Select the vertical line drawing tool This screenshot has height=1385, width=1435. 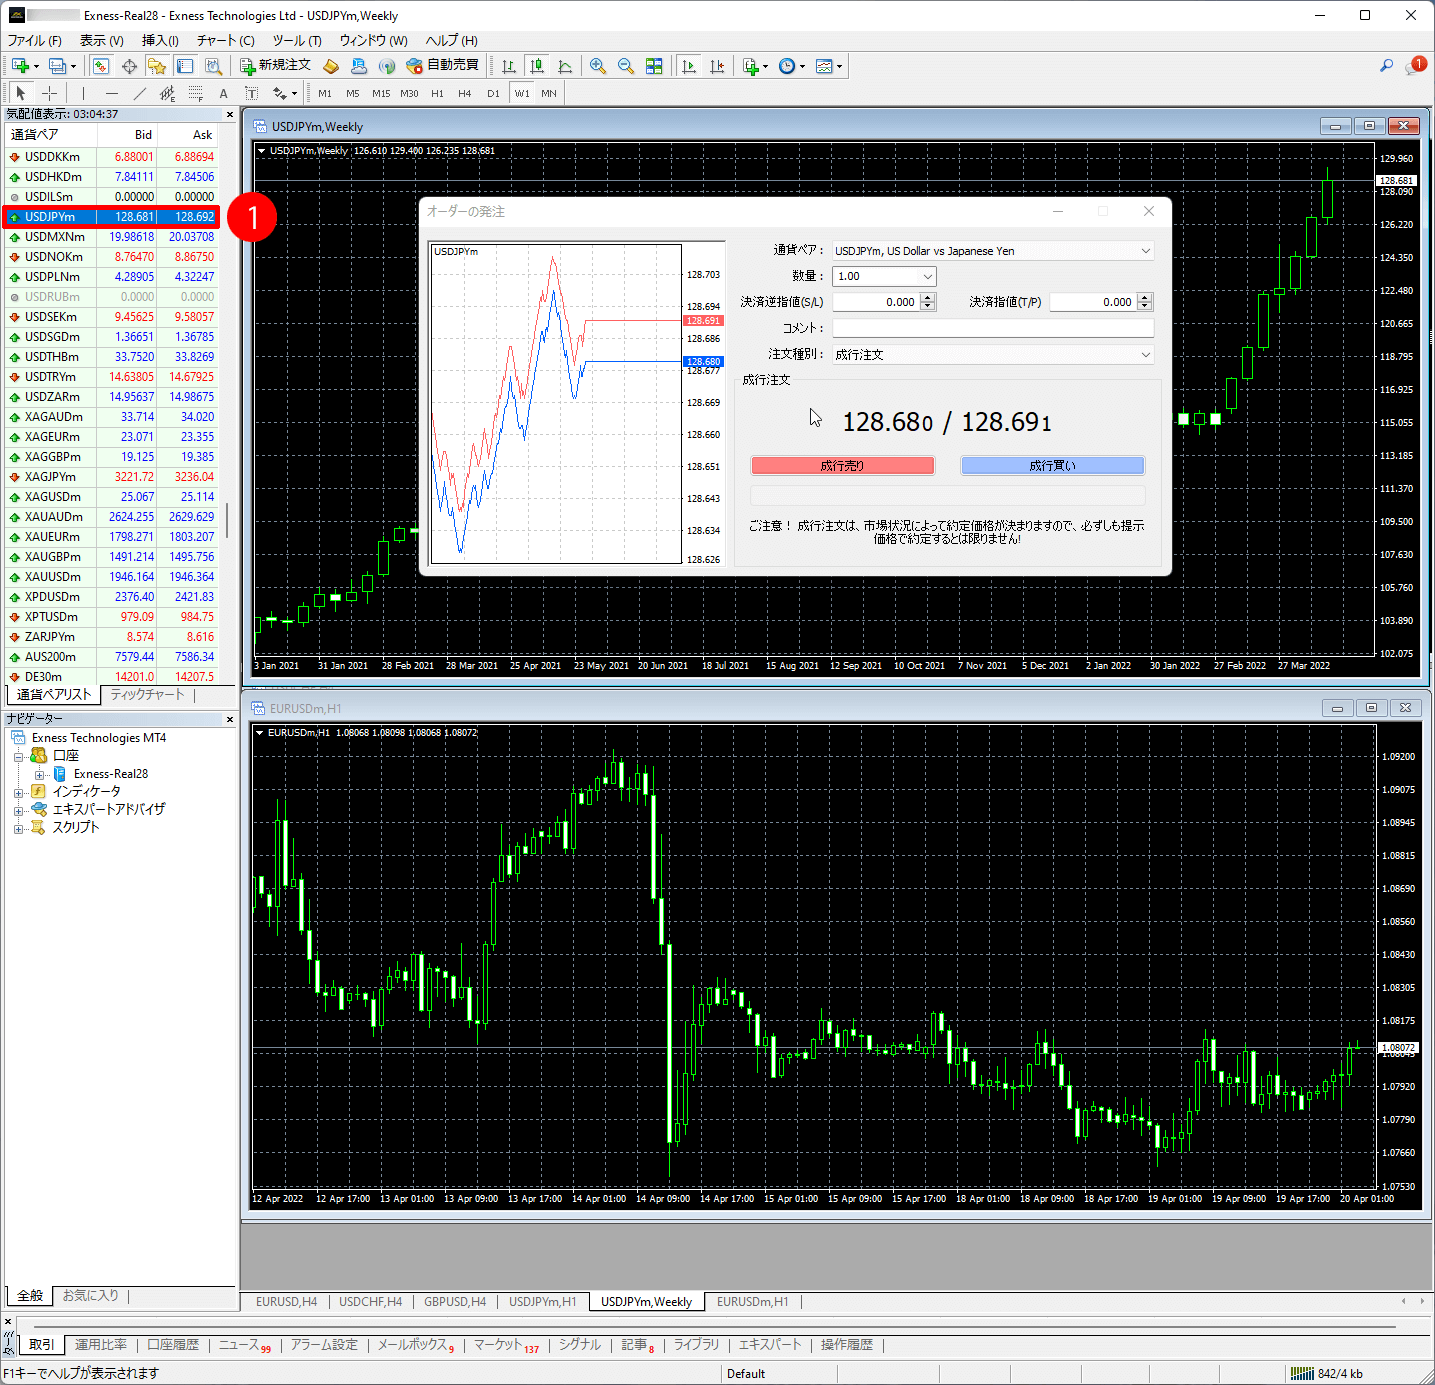tap(83, 93)
